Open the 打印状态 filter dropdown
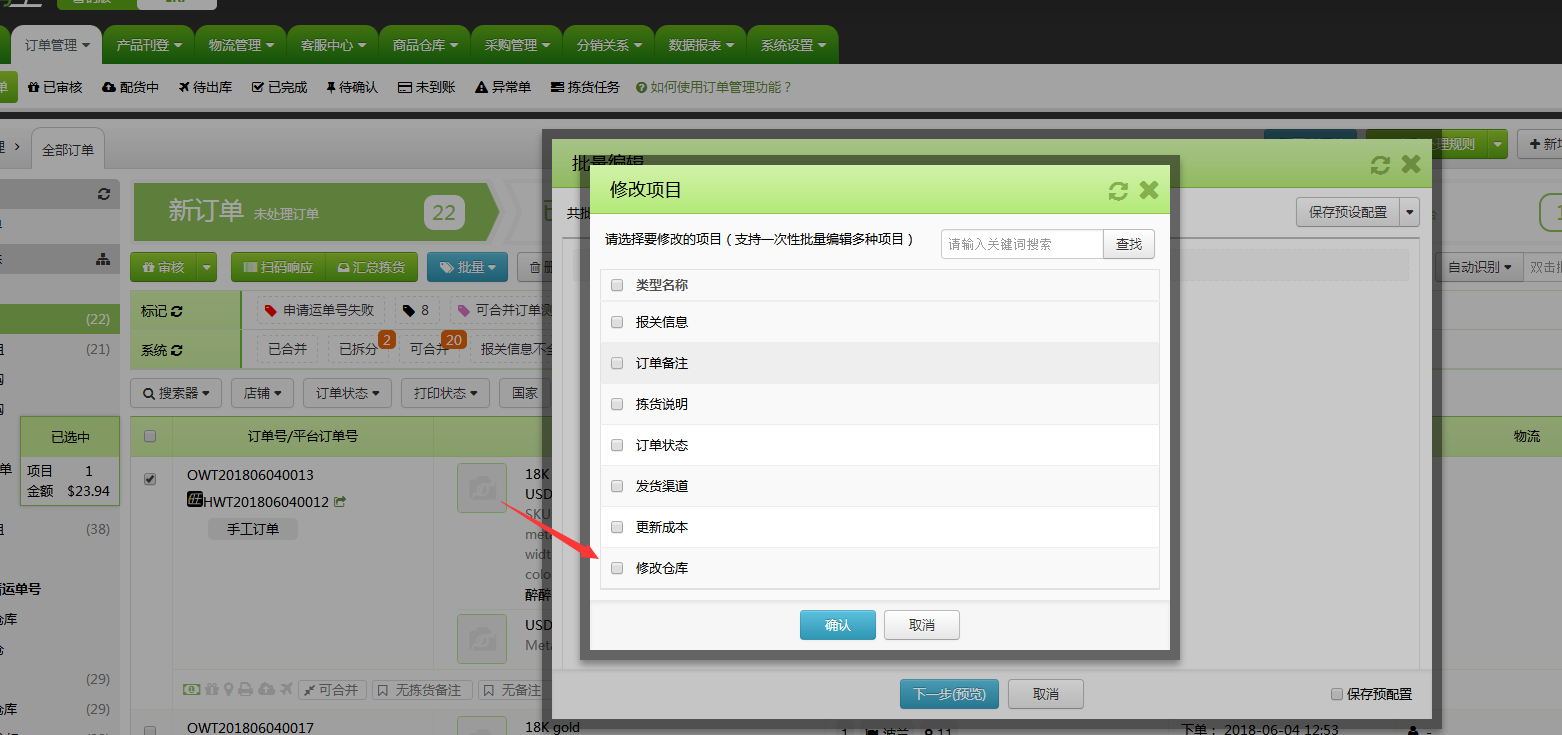Viewport: 1562px width, 735px height. 445,393
